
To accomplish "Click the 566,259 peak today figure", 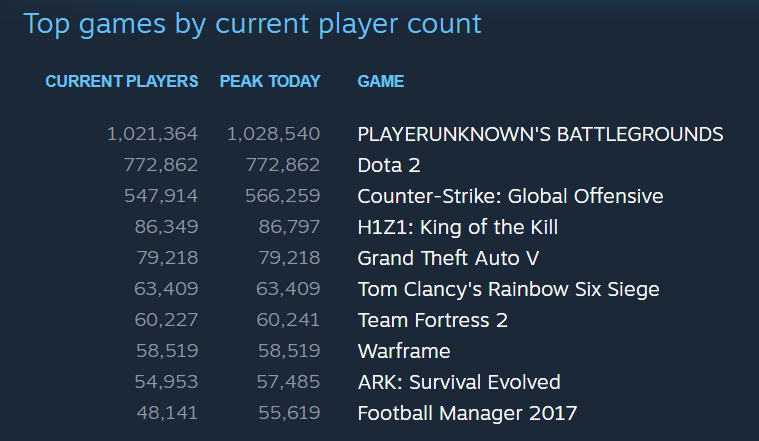I will click(x=282, y=196).
